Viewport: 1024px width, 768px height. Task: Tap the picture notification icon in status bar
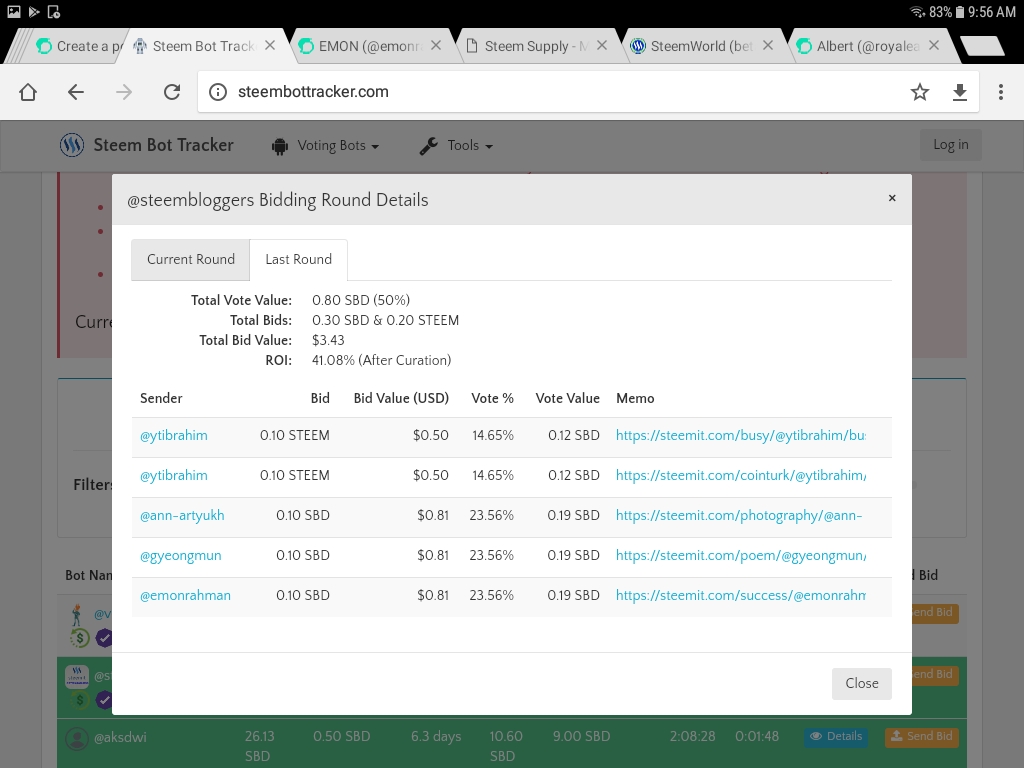pos(14,12)
